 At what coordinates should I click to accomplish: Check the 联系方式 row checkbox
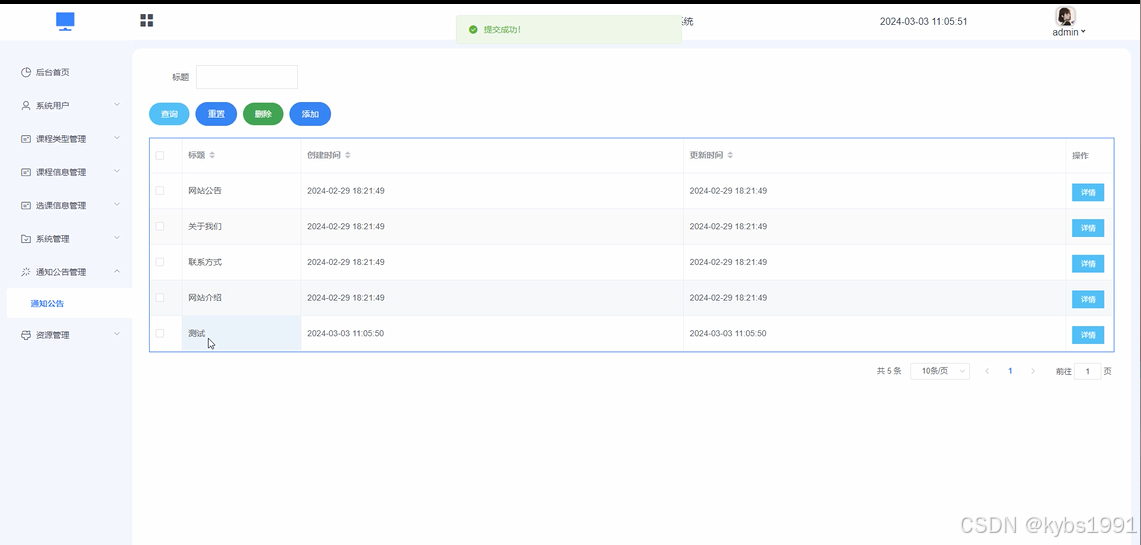[x=160, y=262]
